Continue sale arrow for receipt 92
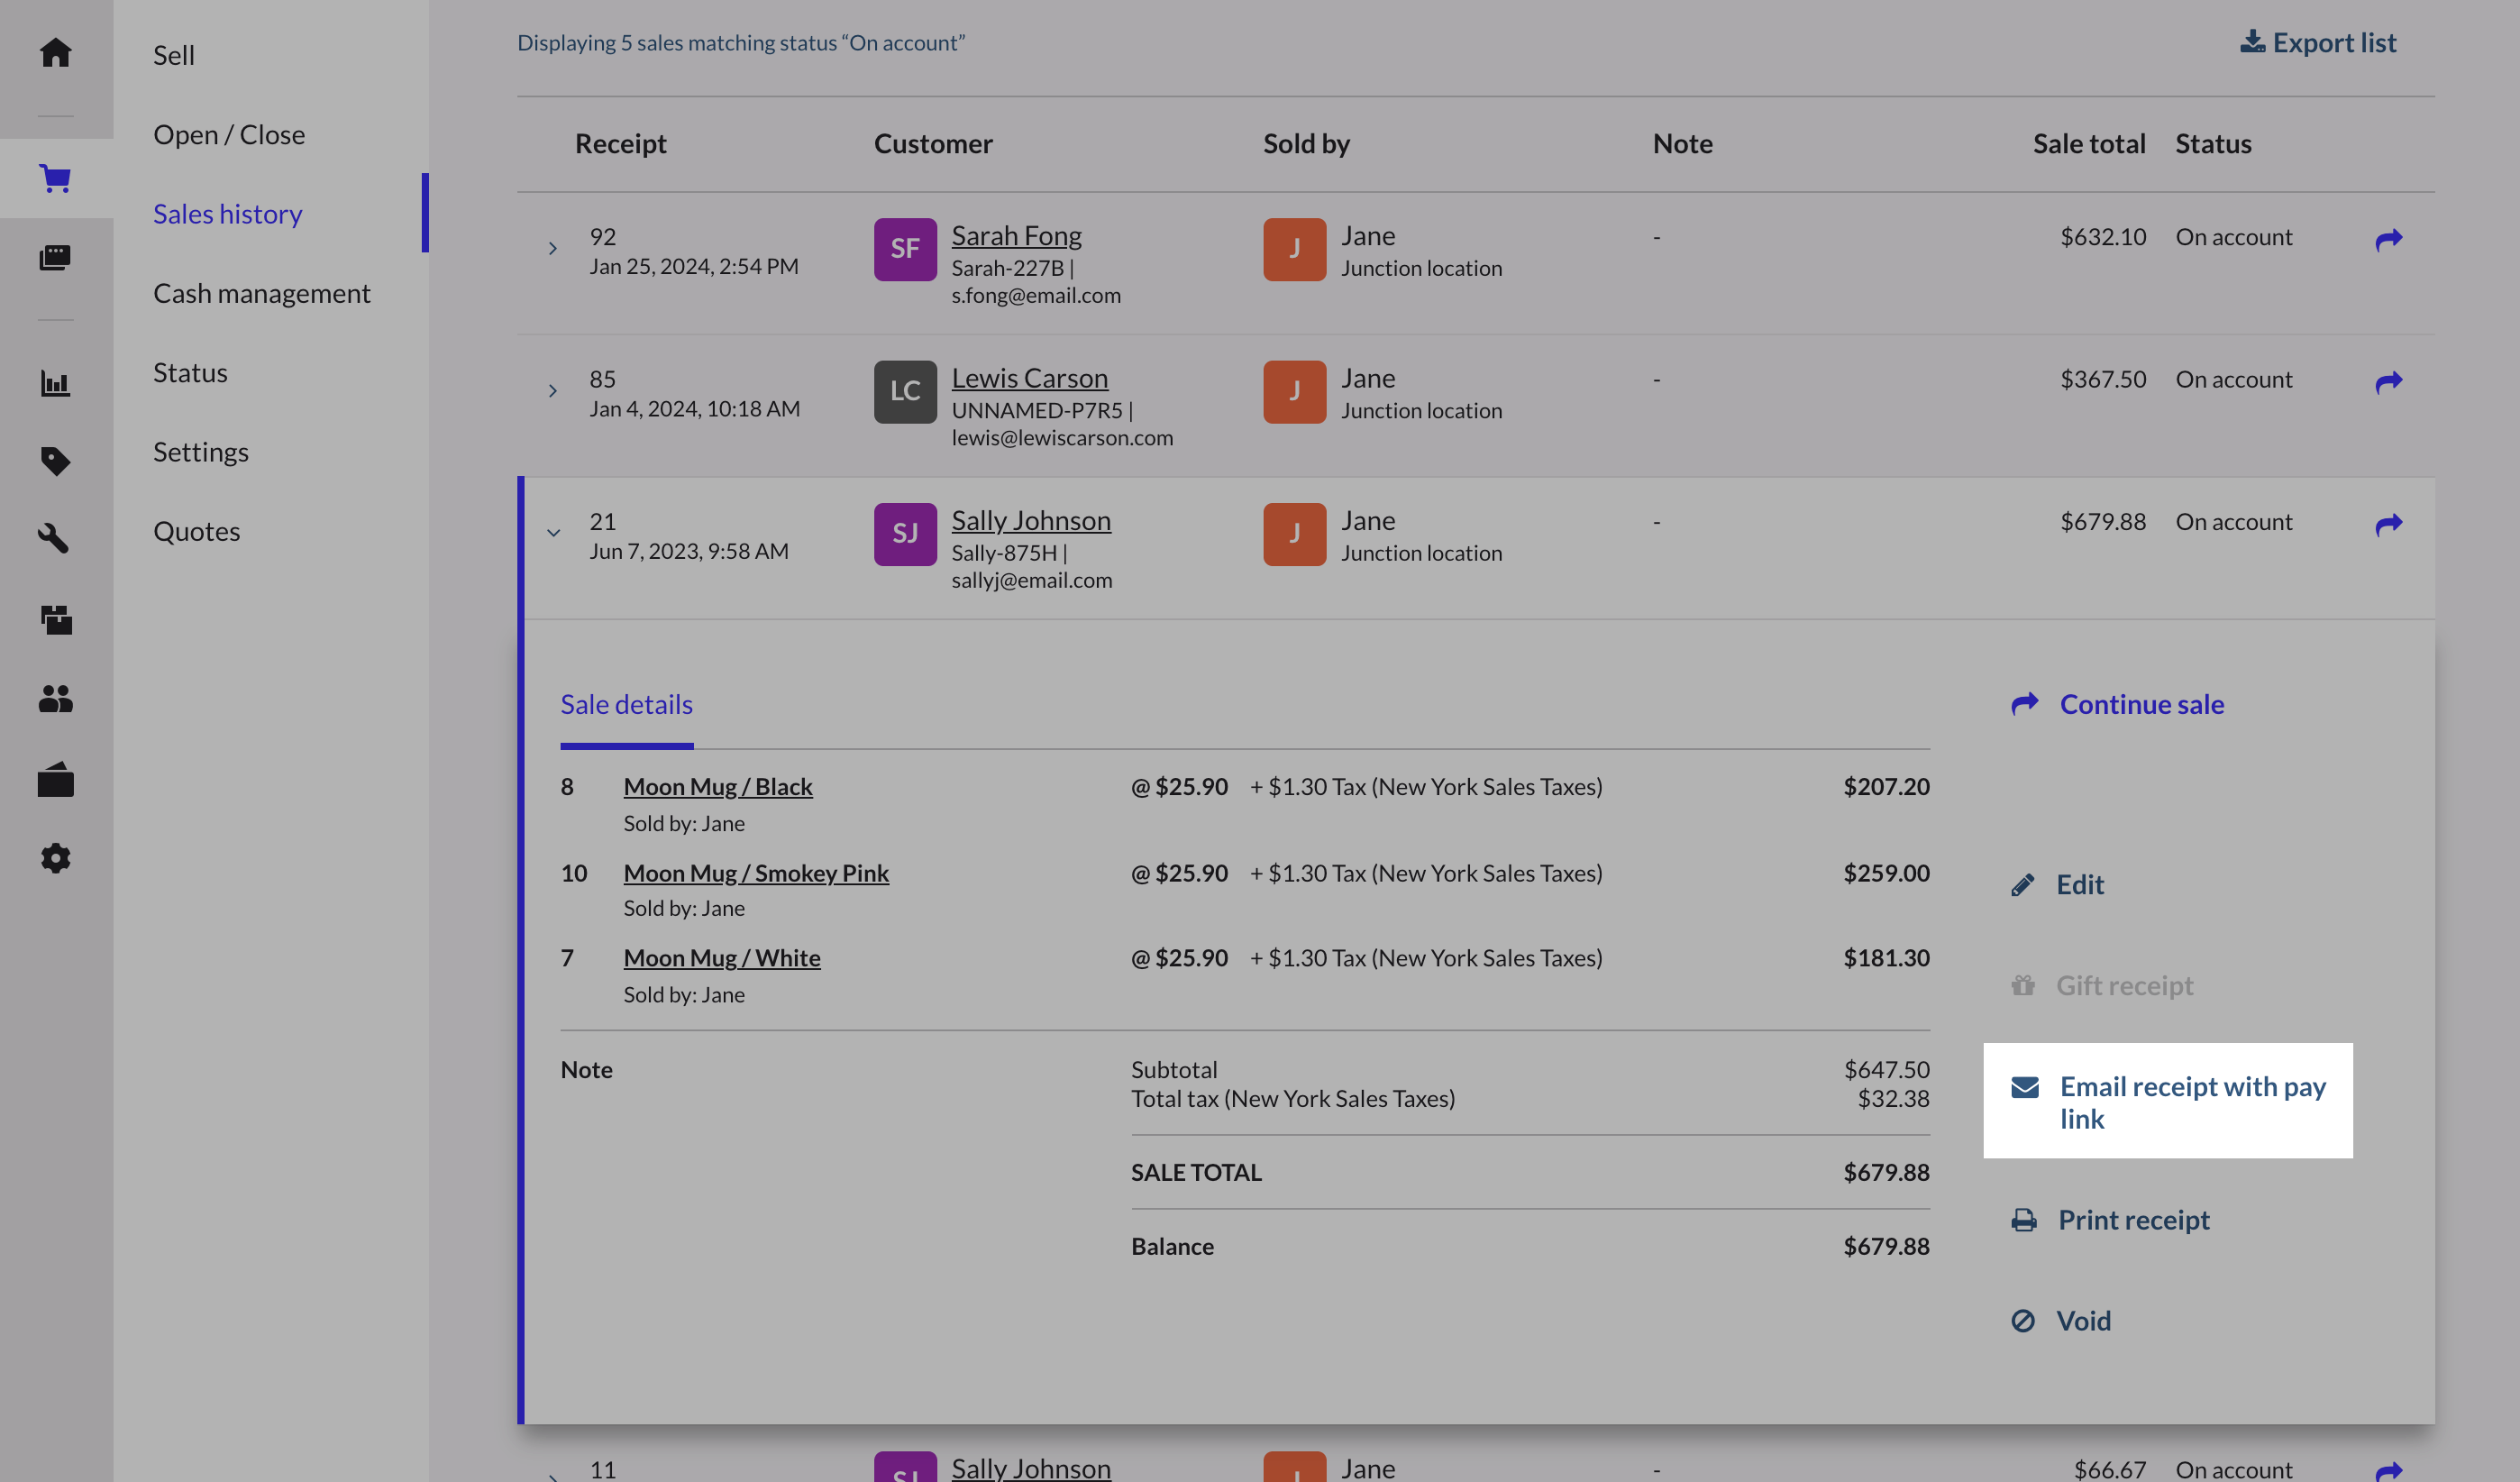The image size is (2520, 1482). pyautogui.click(x=2388, y=239)
